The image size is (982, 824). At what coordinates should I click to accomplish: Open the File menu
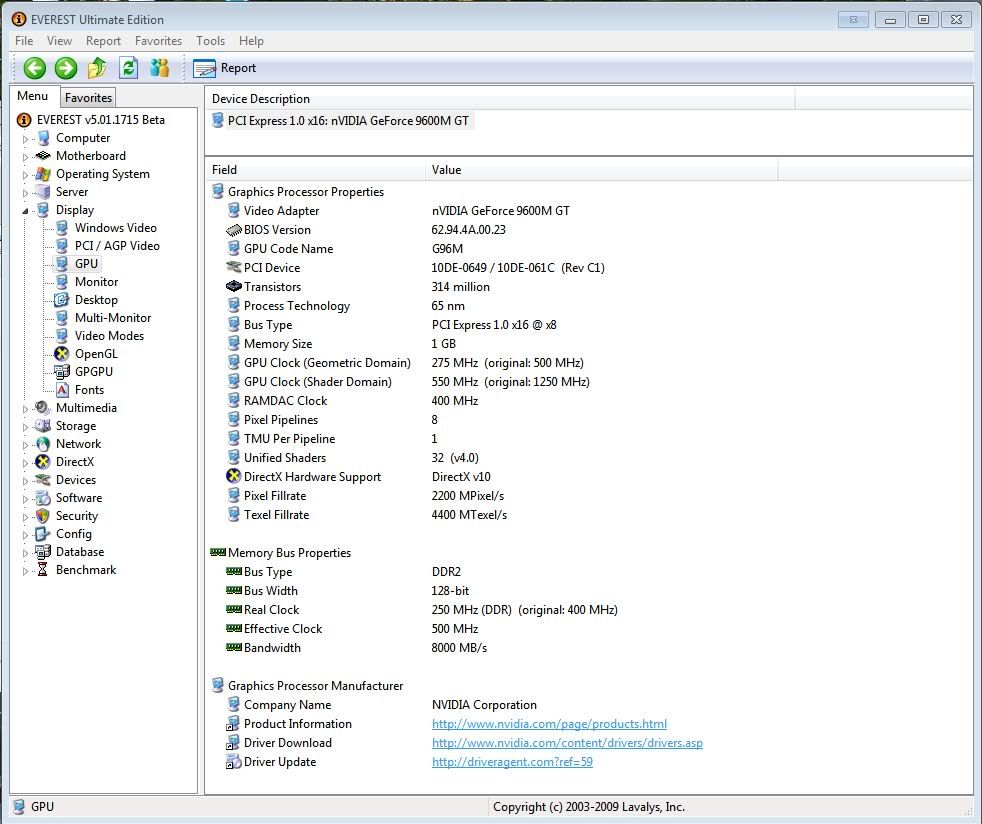[x=24, y=41]
